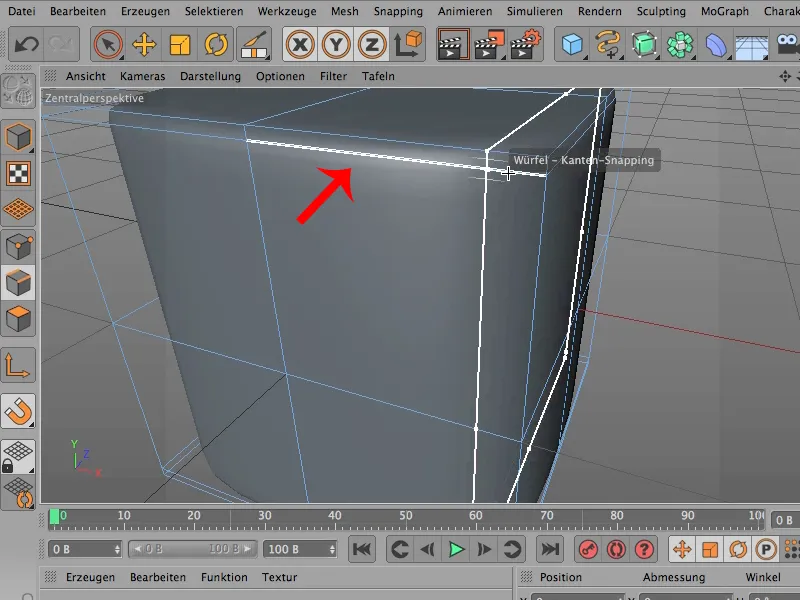Switch to Model mode cube icon
Viewport: 800px width, 600px height.
[18, 137]
